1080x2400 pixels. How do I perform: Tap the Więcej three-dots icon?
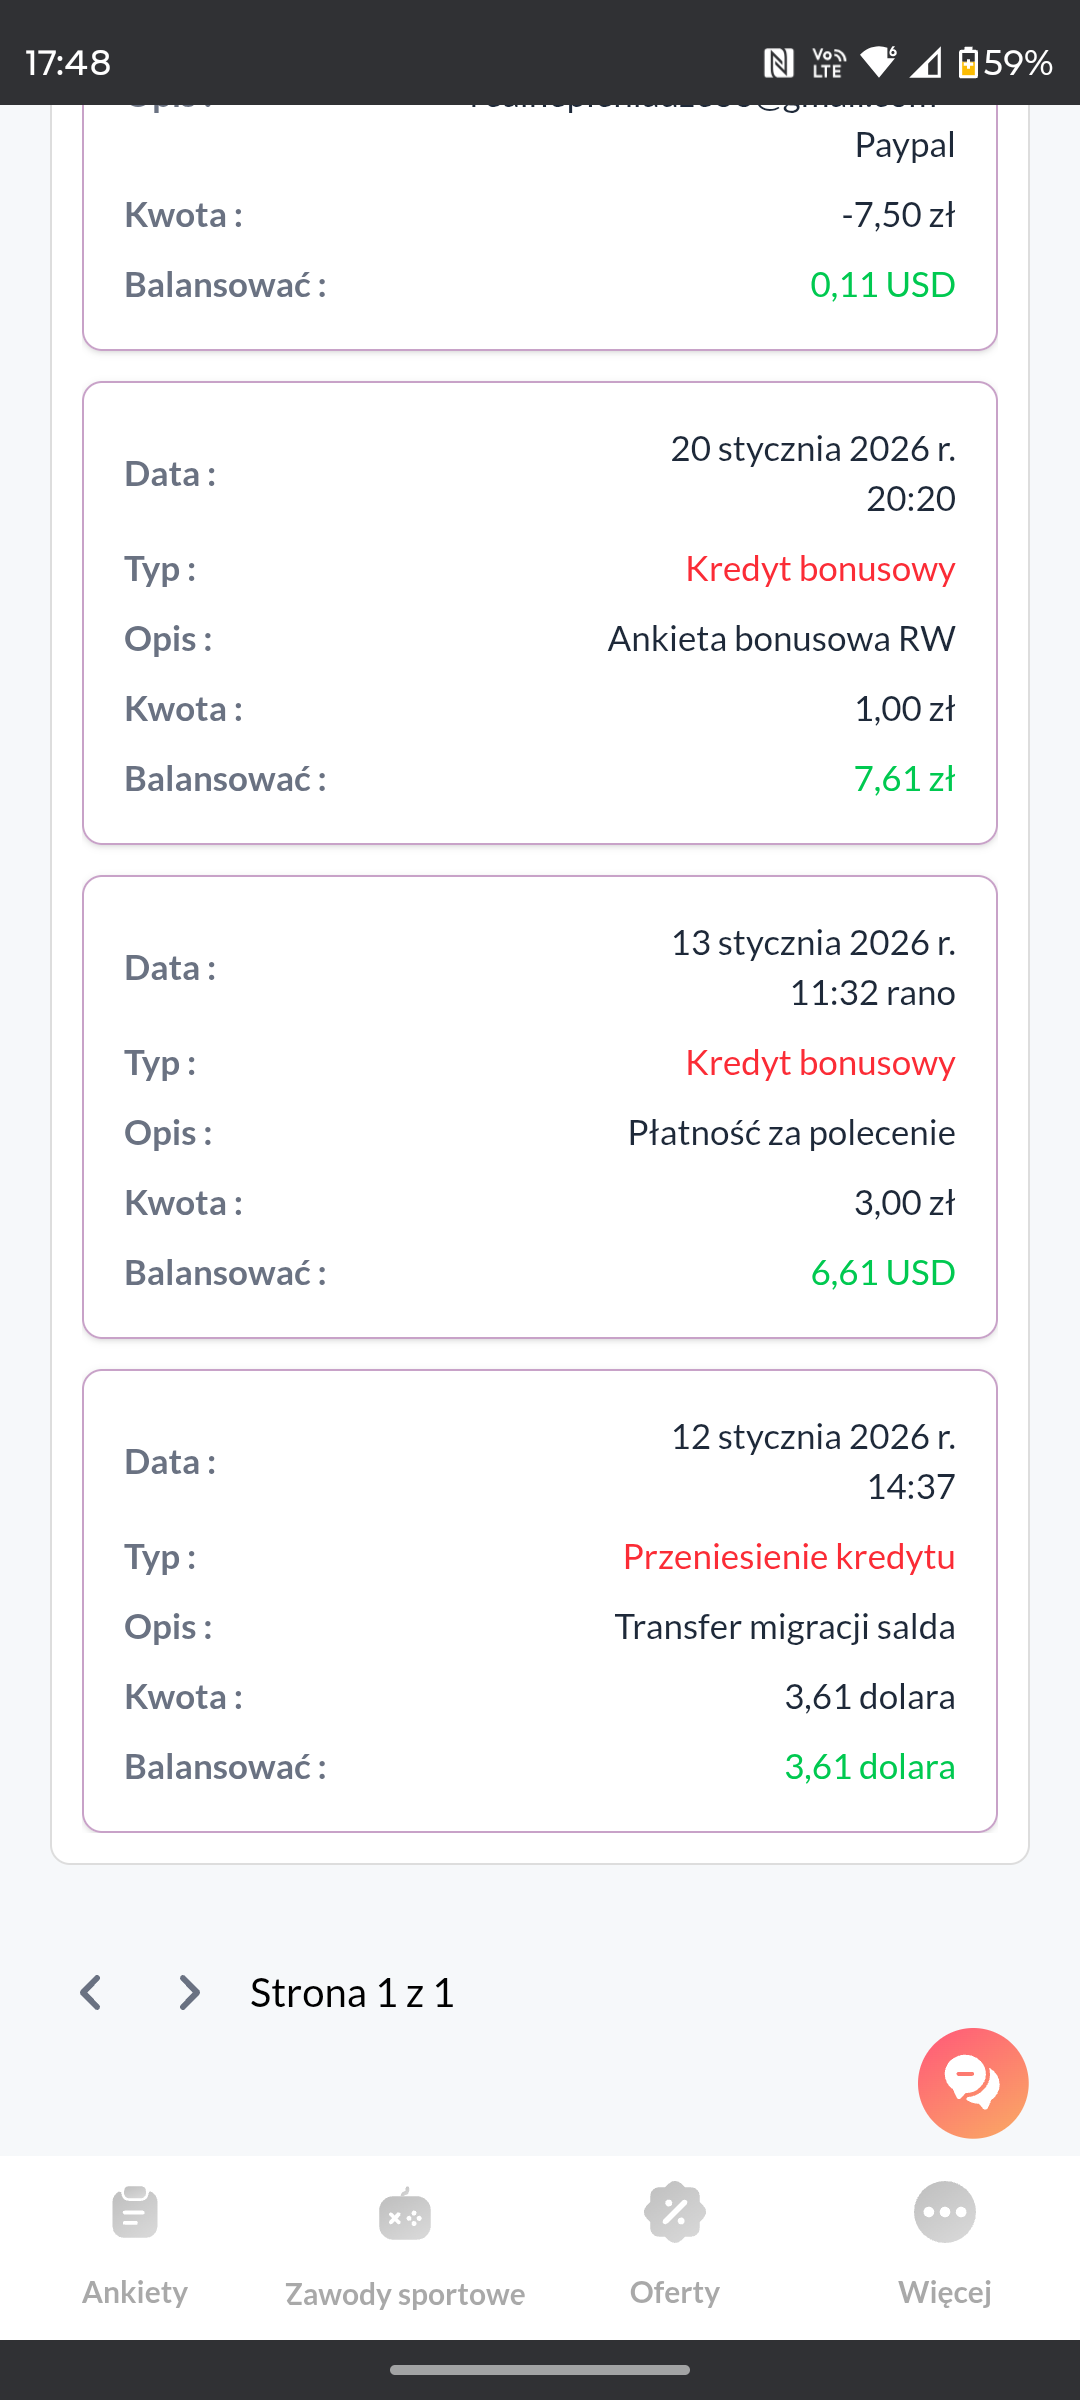pyautogui.click(x=945, y=2212)
